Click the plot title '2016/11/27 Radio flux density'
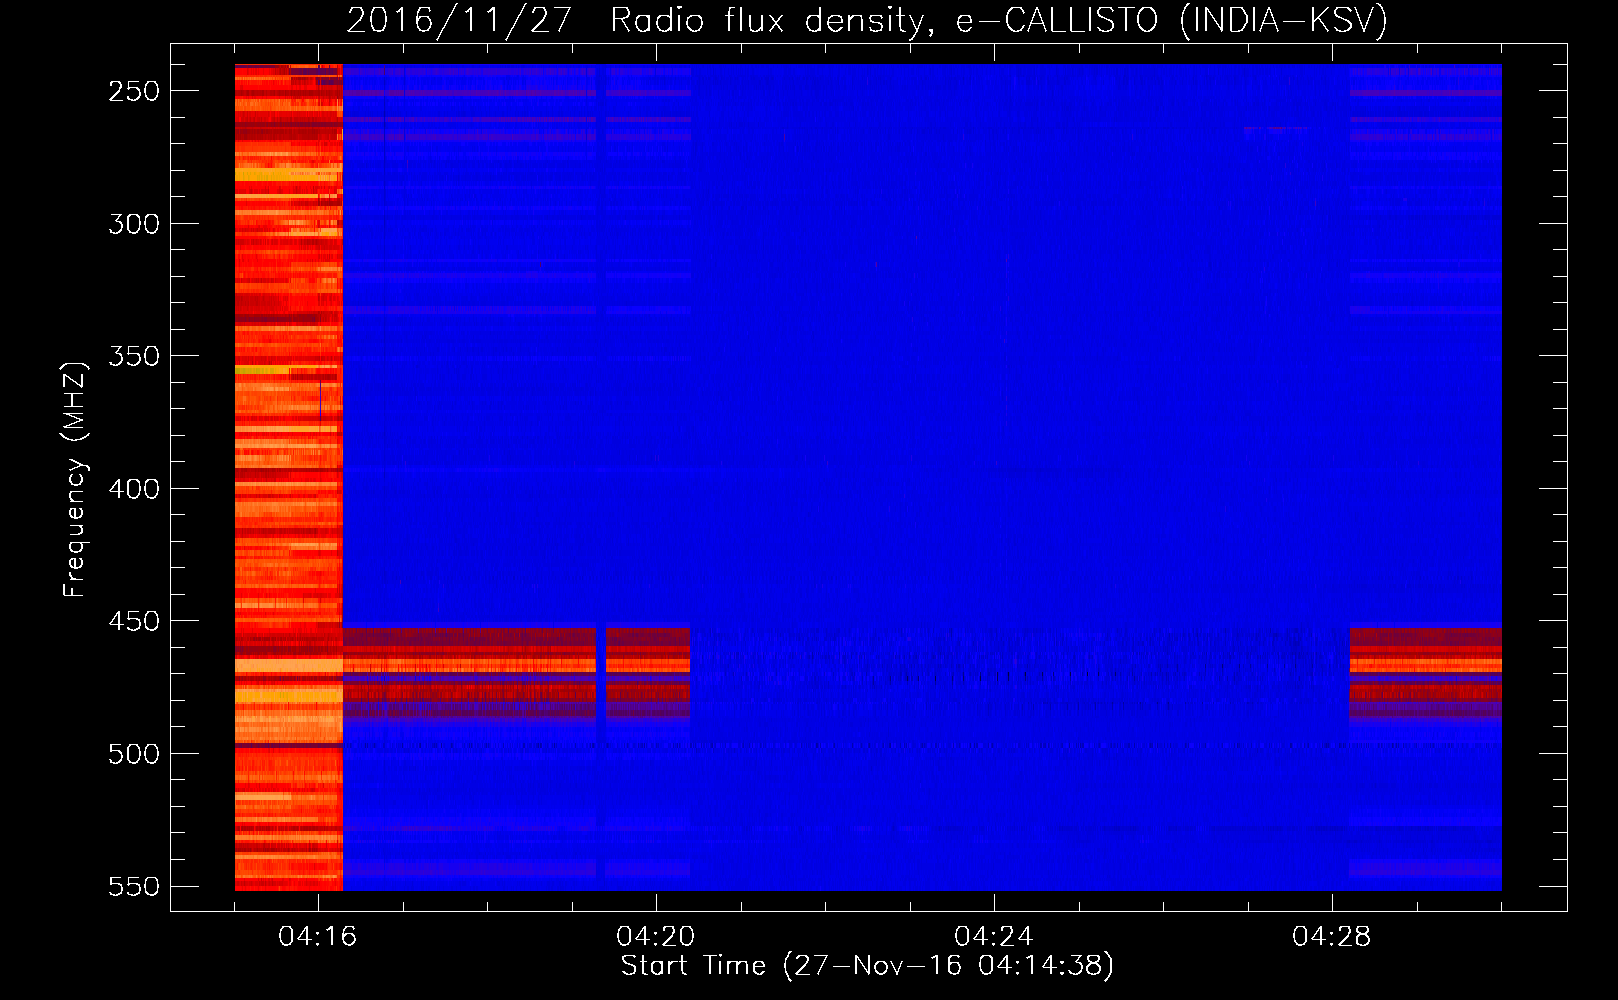The height and width of the screenshot is (1000, 1618). coord(868,20)
